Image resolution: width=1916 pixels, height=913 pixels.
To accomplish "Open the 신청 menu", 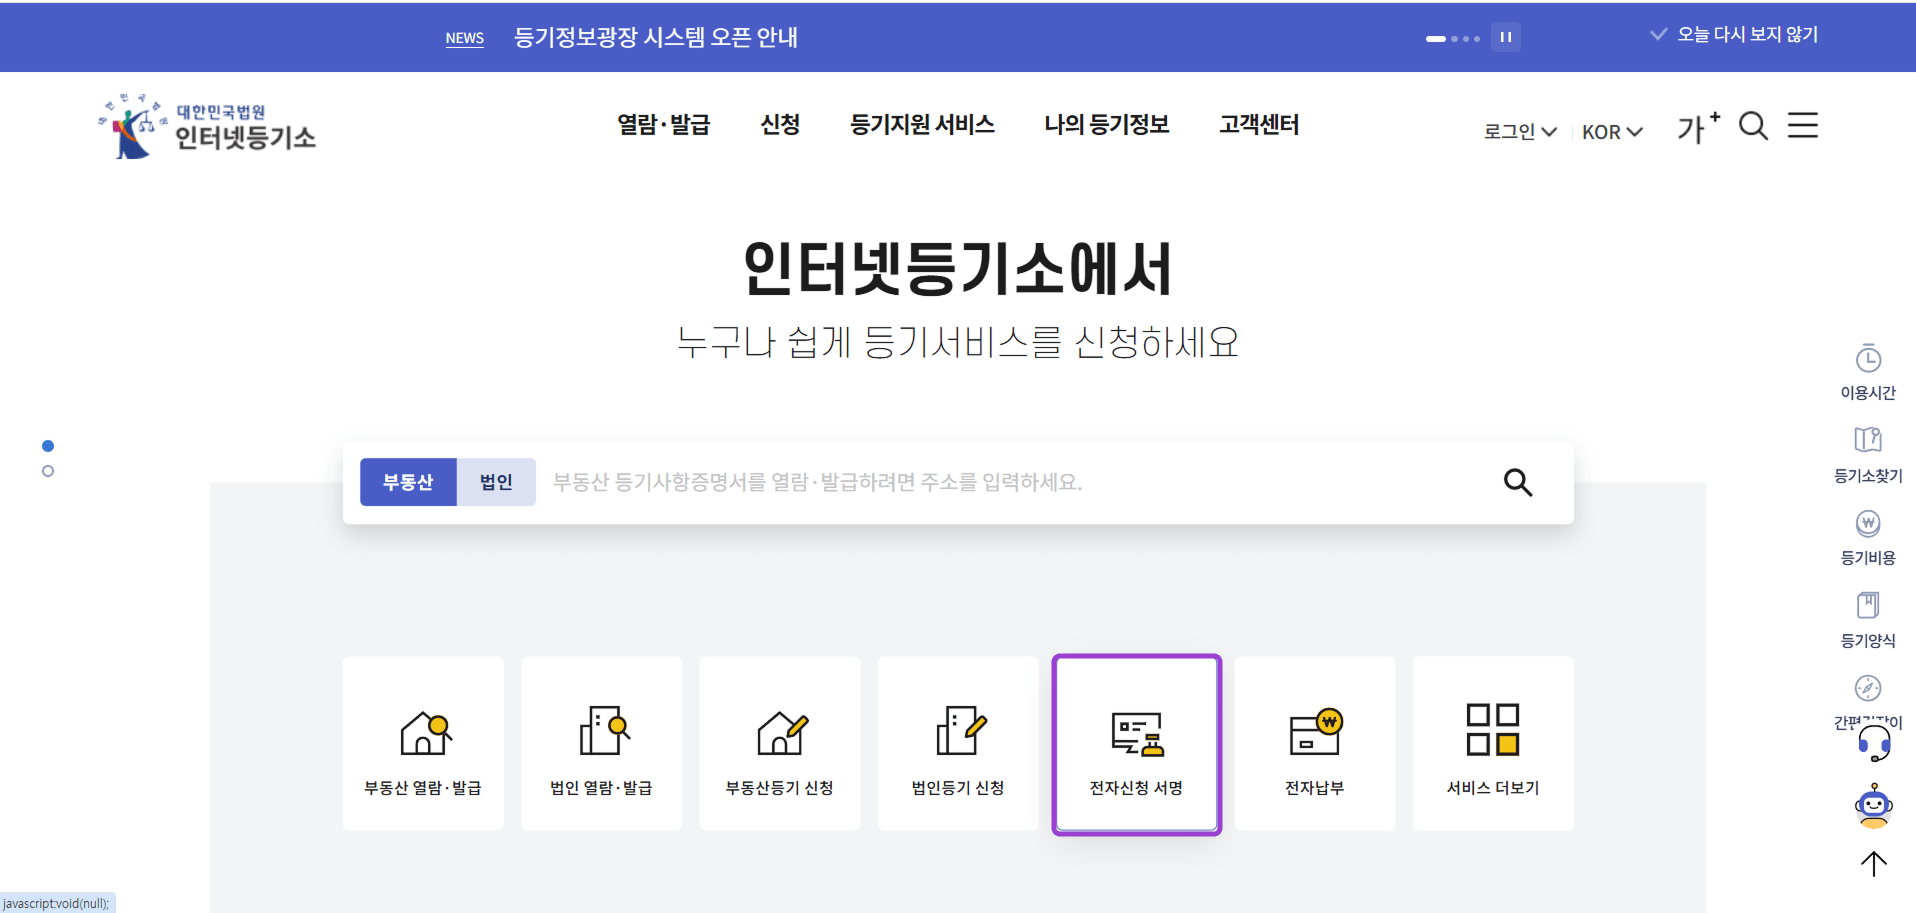I will click(x=780, y=125).
